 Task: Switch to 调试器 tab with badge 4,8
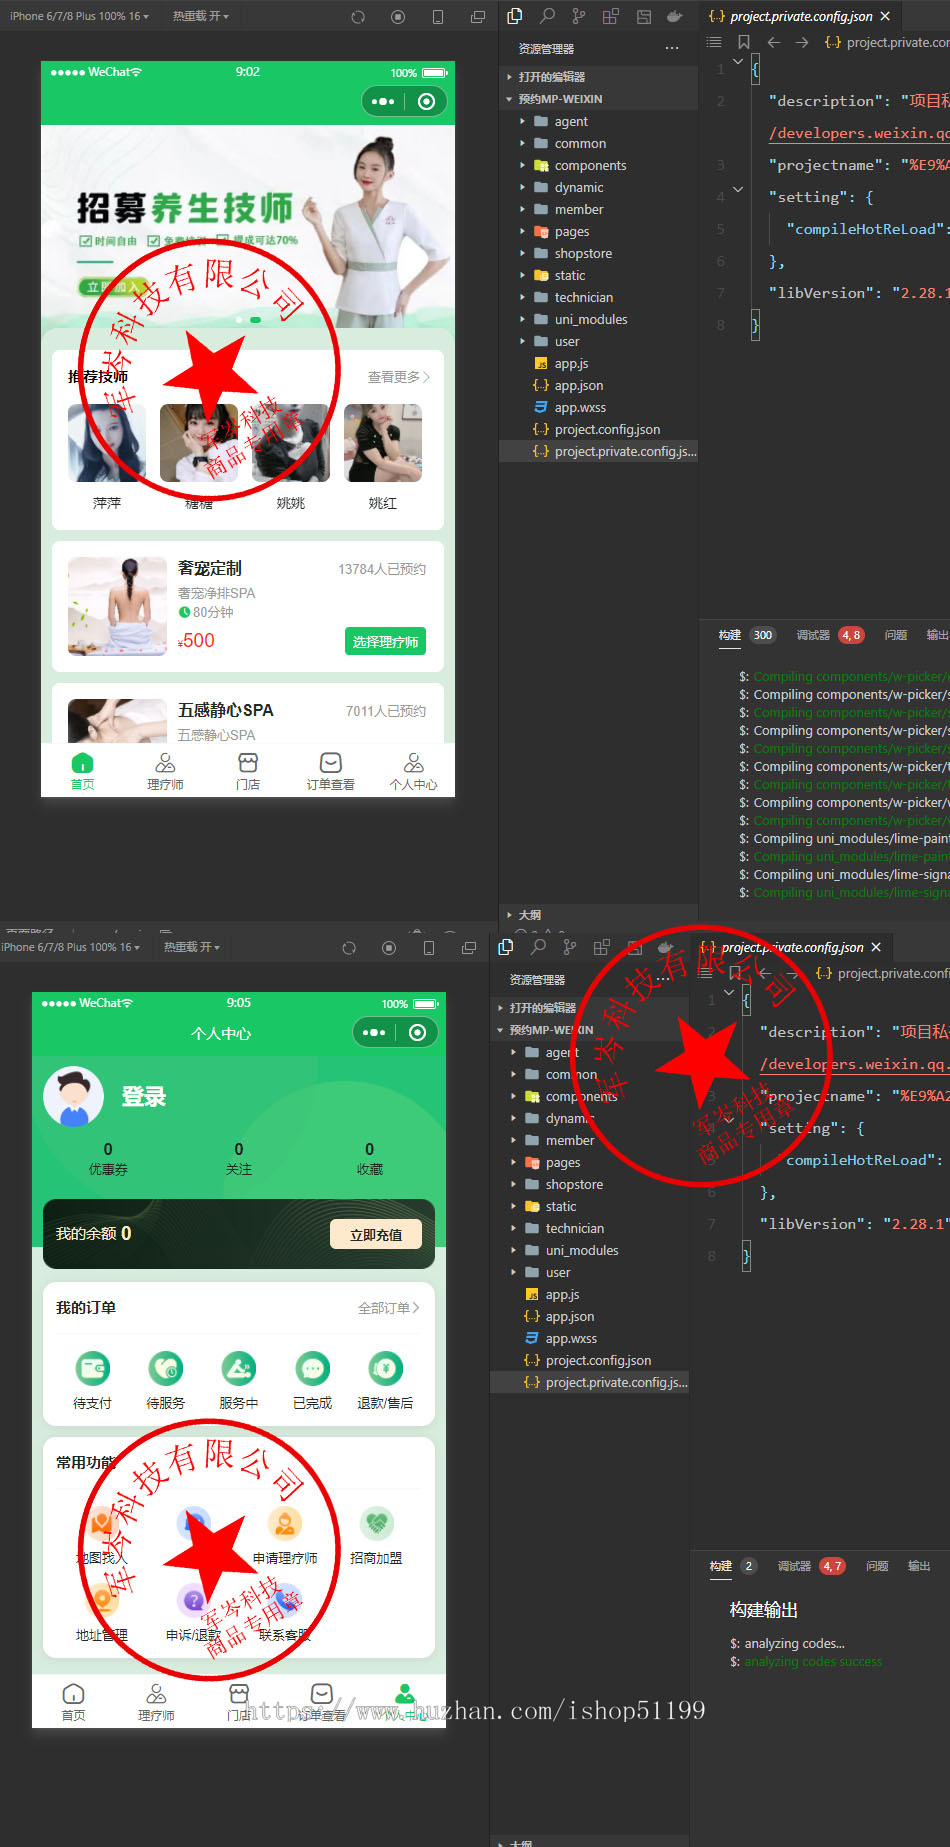click(829, 635)
